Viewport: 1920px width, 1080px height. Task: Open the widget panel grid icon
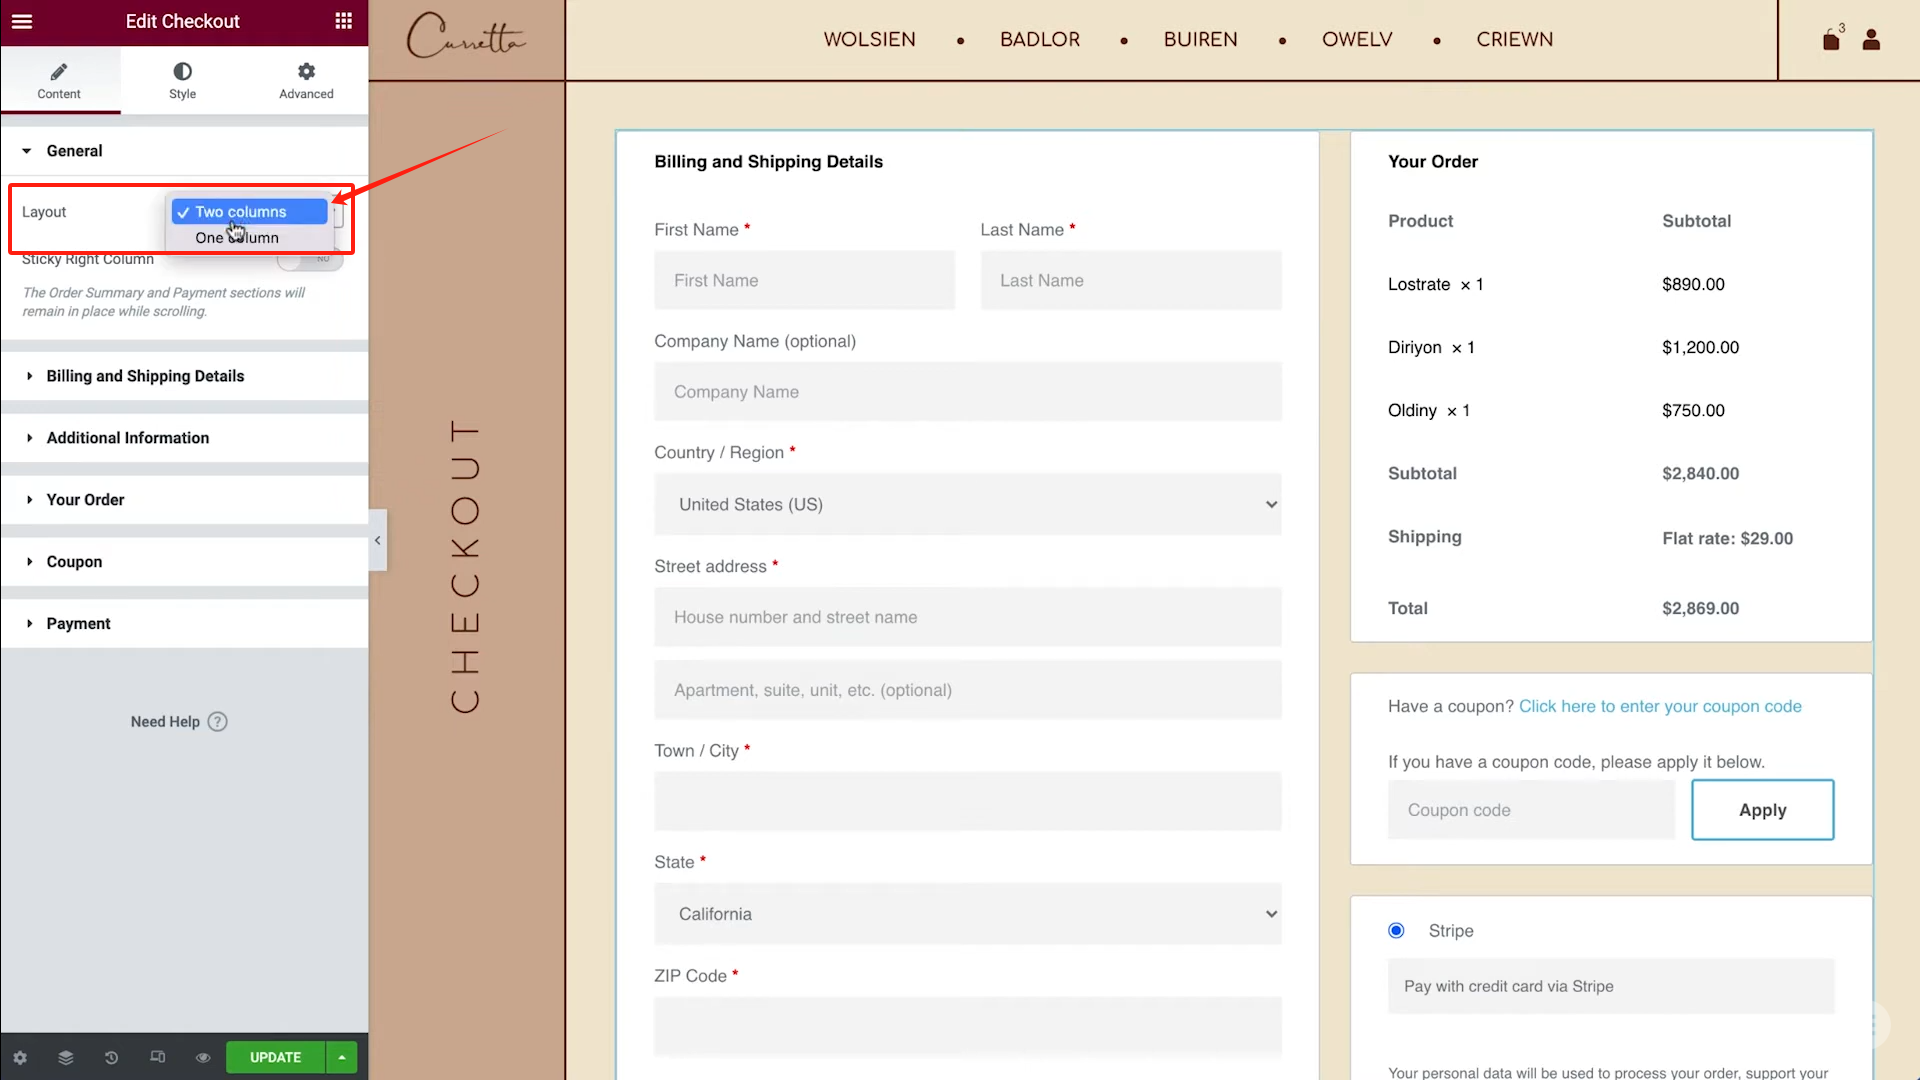coord(343,21)
